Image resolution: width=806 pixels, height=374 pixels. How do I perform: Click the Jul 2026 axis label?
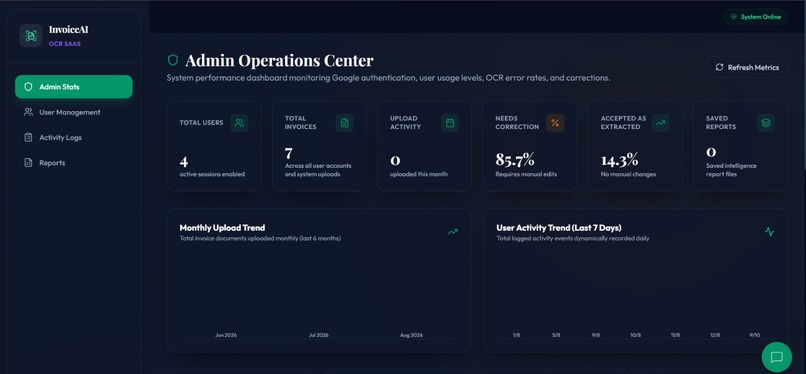pyautogui.click(x=319, y=335)
